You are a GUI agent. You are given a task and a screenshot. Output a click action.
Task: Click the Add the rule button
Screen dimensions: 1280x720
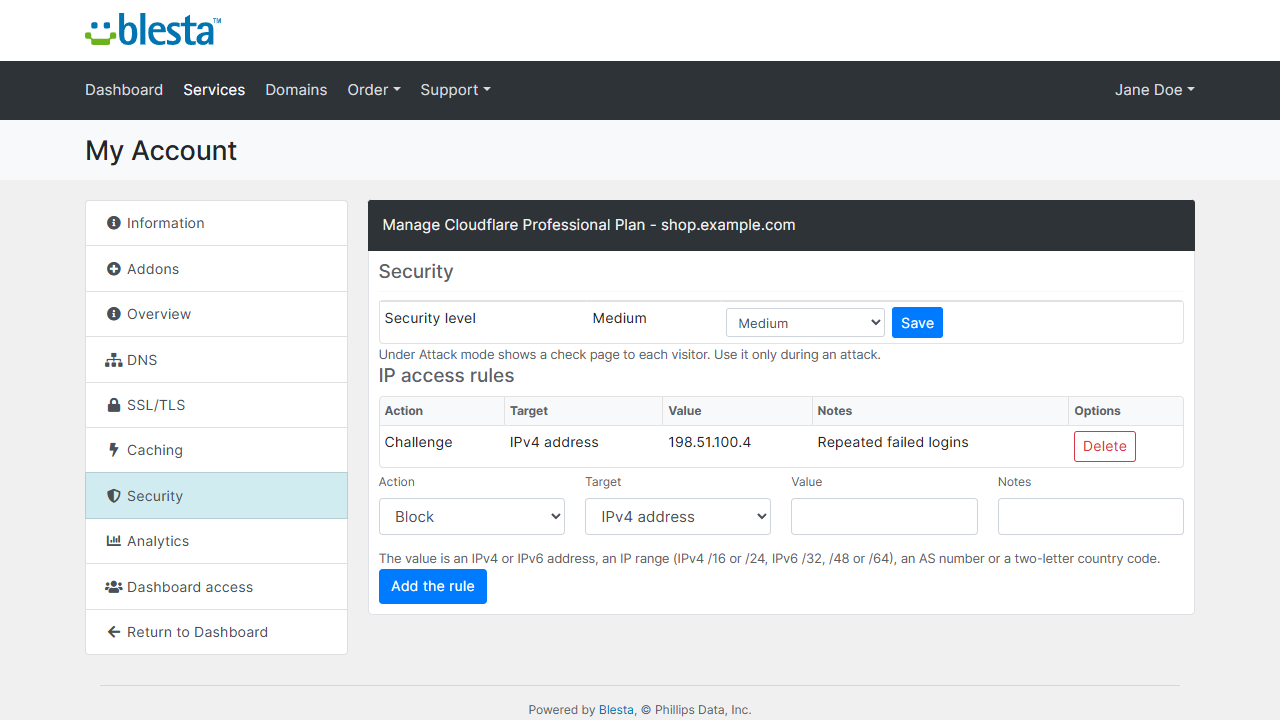click(433, 586)
